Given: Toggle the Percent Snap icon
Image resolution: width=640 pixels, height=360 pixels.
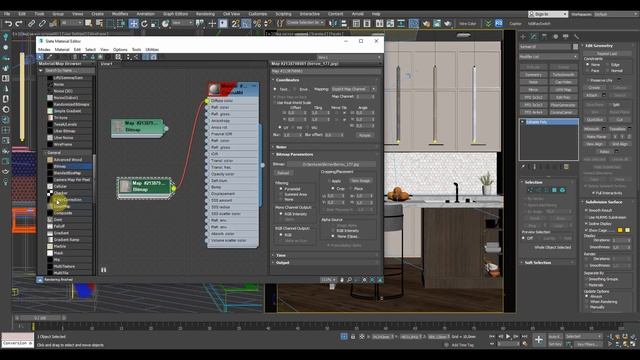Looking at the screenshot, I should 257,24.
